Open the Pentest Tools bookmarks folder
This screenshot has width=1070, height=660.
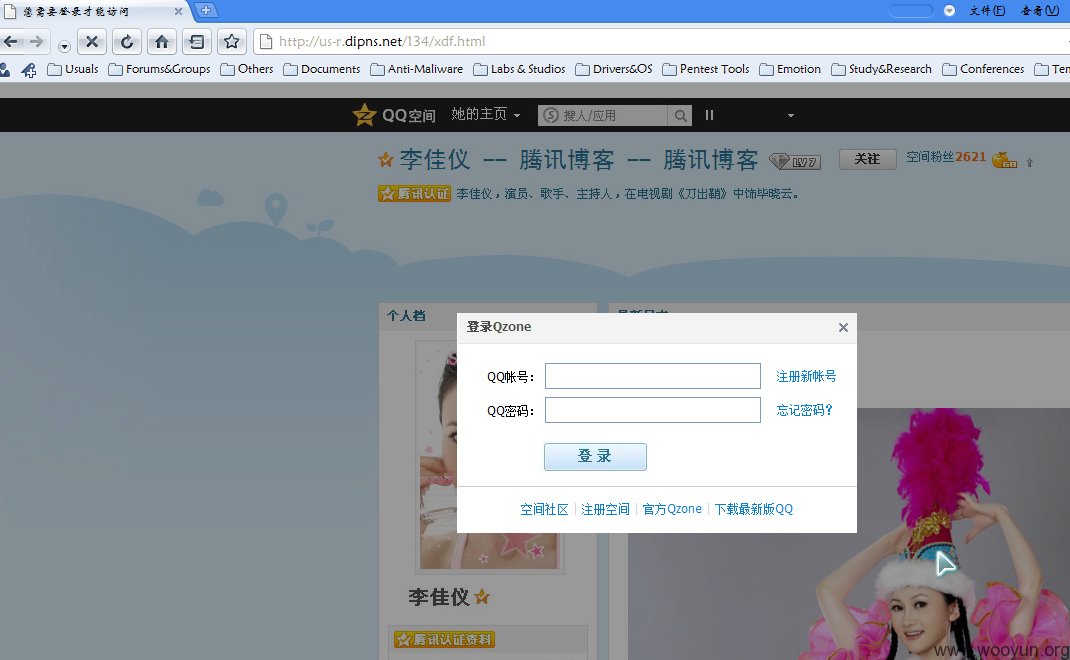(x=706, y=69)
